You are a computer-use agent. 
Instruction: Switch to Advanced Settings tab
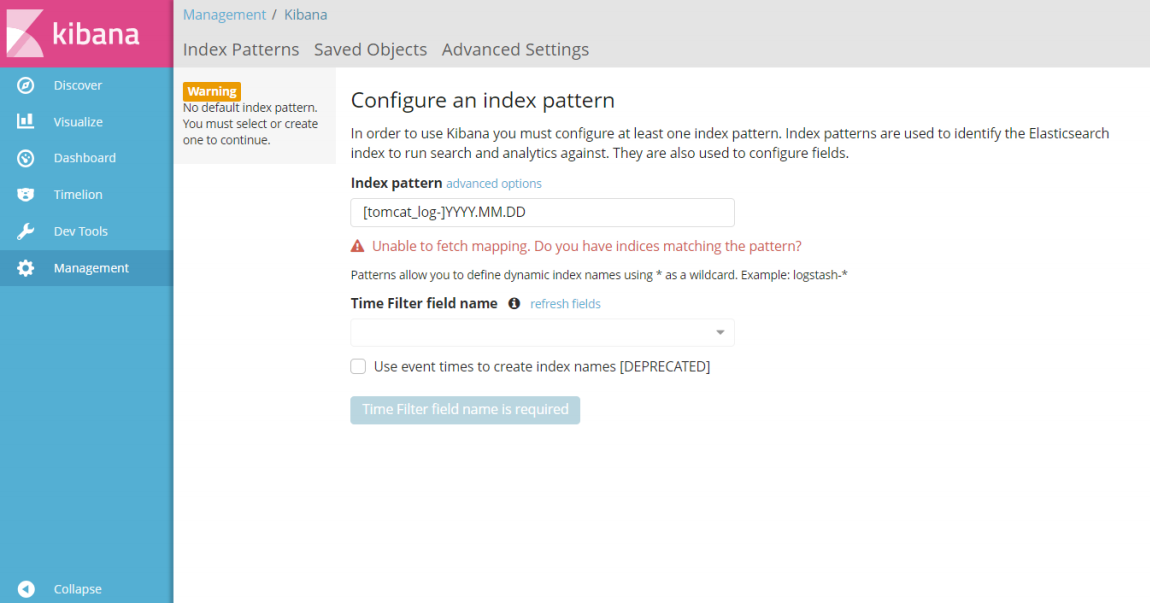[515, 49]
